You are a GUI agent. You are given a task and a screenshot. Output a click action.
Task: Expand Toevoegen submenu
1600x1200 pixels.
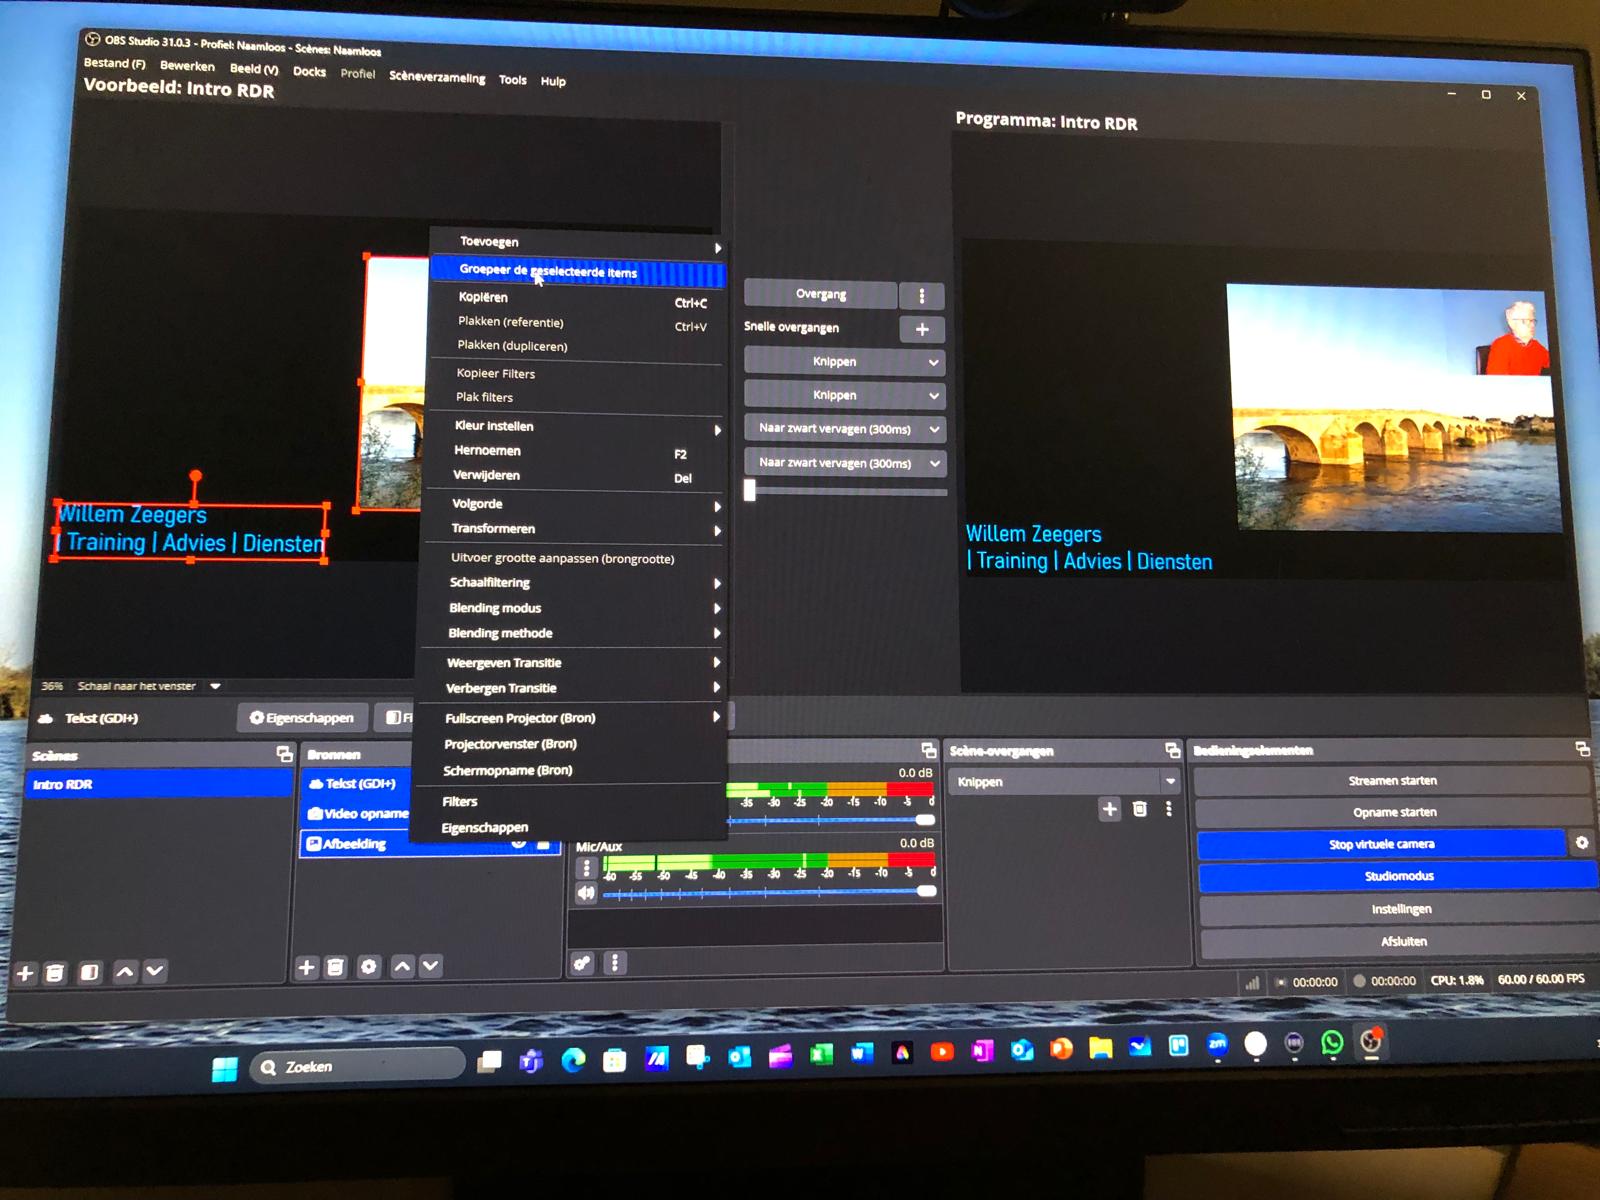[578, 243]
